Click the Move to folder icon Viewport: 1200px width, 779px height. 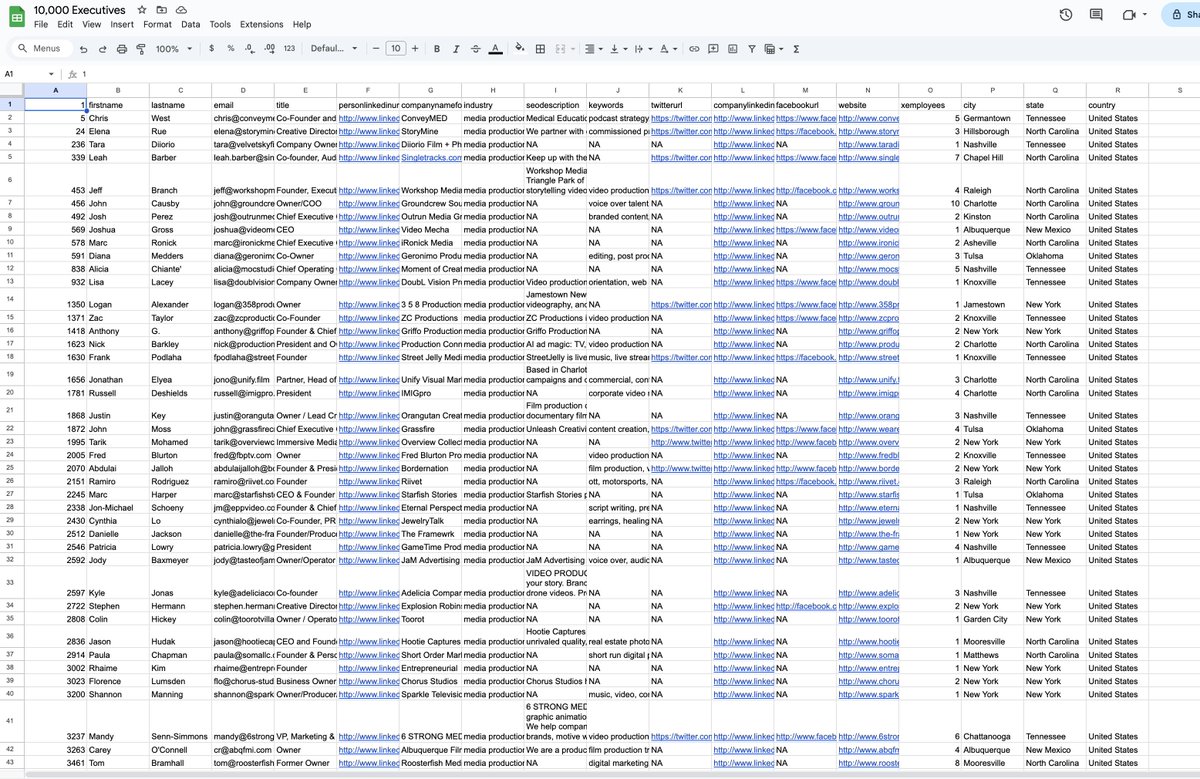162,9
